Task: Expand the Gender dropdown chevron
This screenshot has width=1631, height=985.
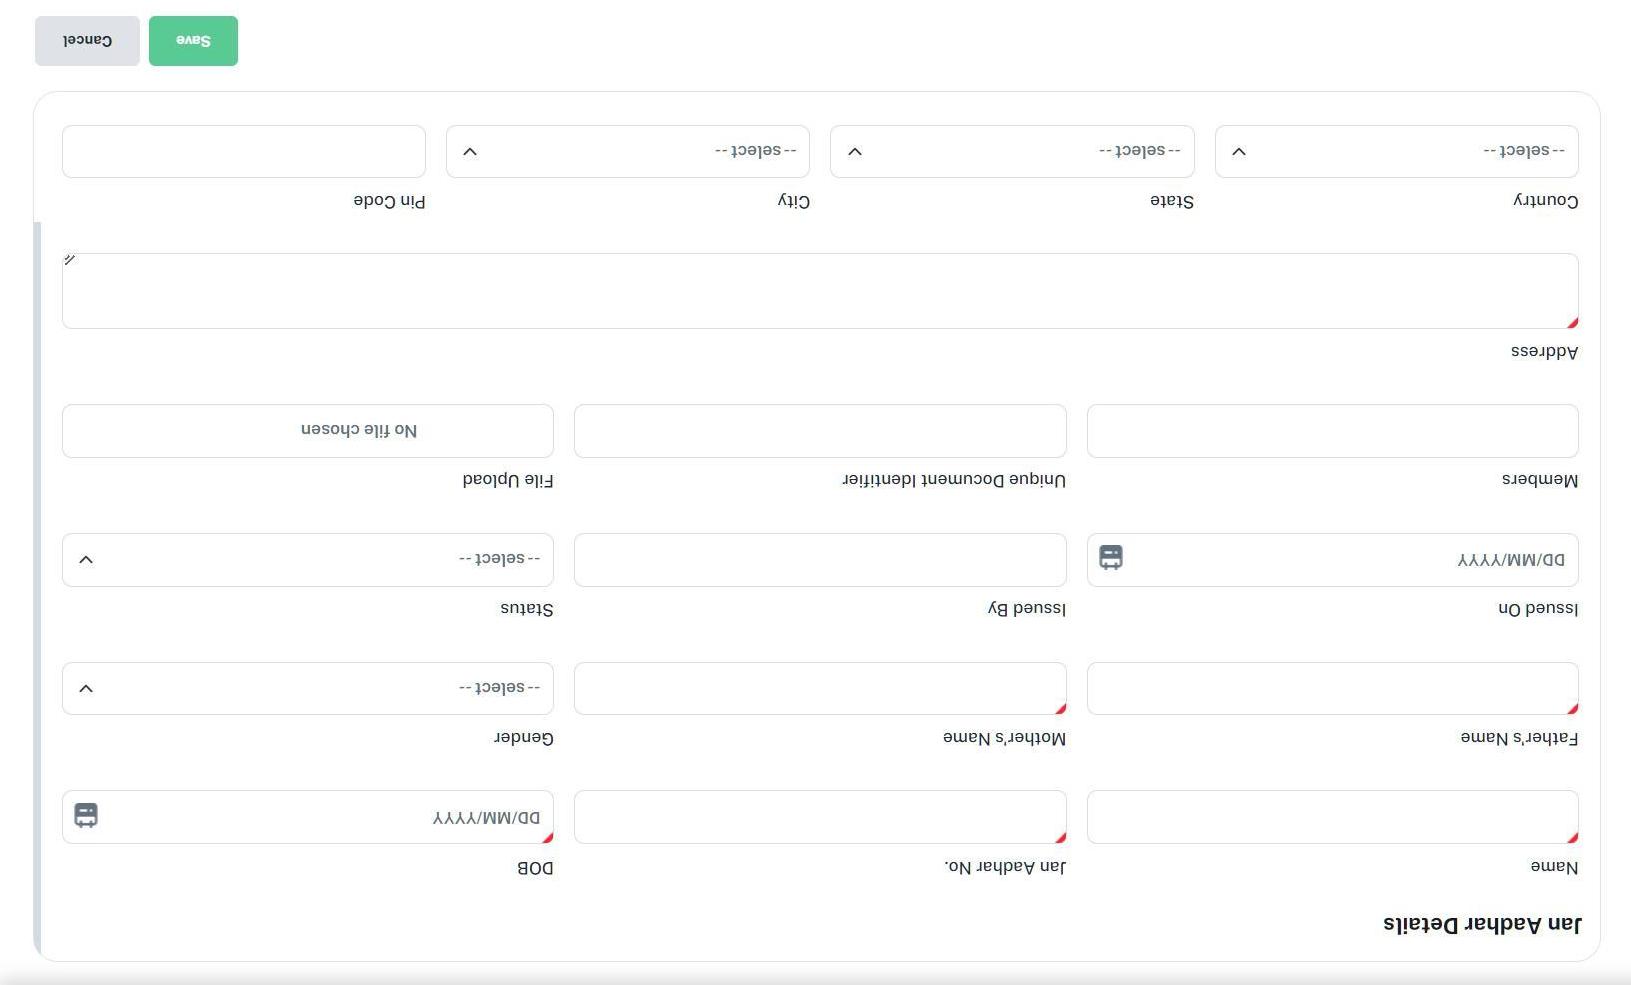Action: click(86, 688)
